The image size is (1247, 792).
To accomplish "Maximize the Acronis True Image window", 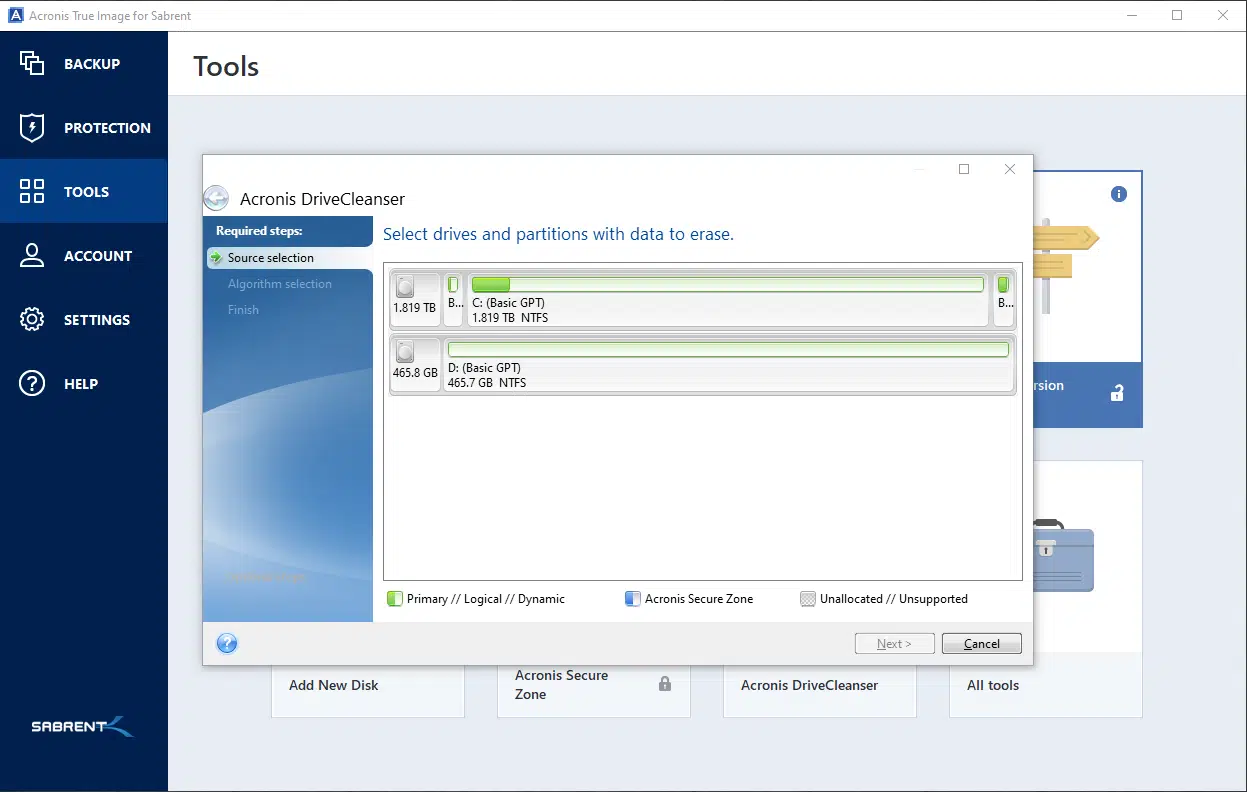I will coord(1177,15).
